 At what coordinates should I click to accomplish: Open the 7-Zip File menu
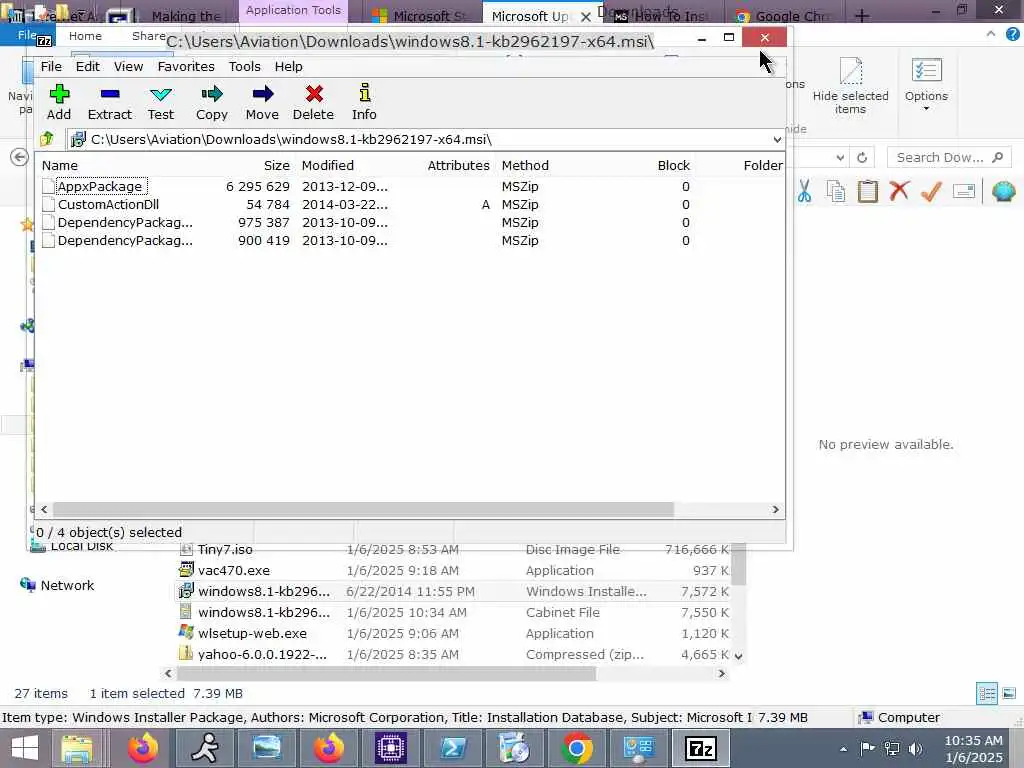[51, 67]
